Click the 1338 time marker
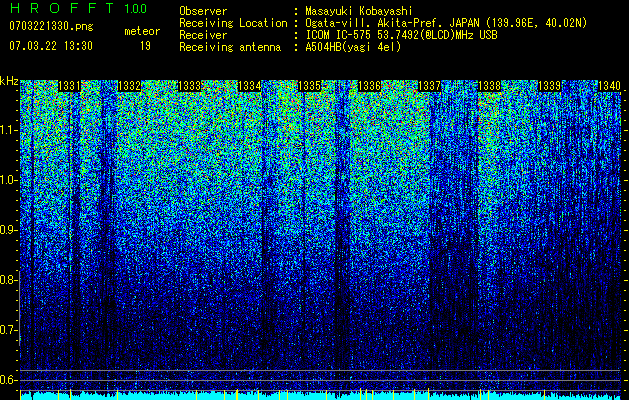 coord(489,86)
